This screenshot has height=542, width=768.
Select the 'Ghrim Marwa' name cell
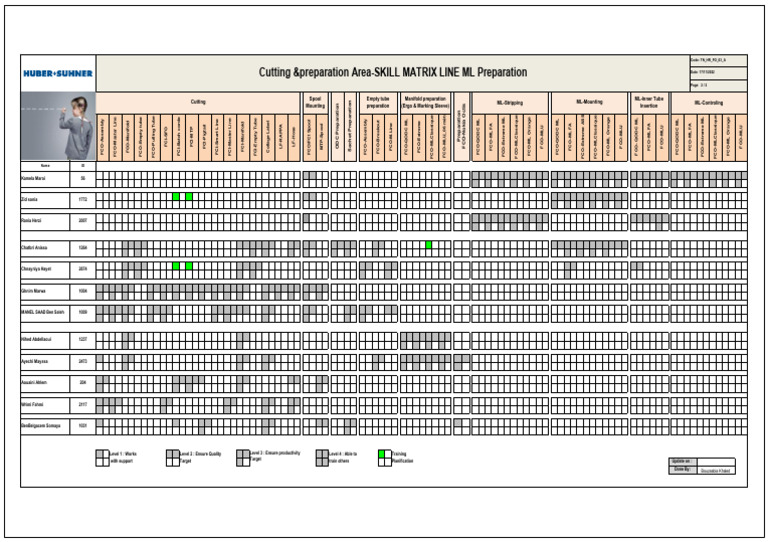point(45,291)
